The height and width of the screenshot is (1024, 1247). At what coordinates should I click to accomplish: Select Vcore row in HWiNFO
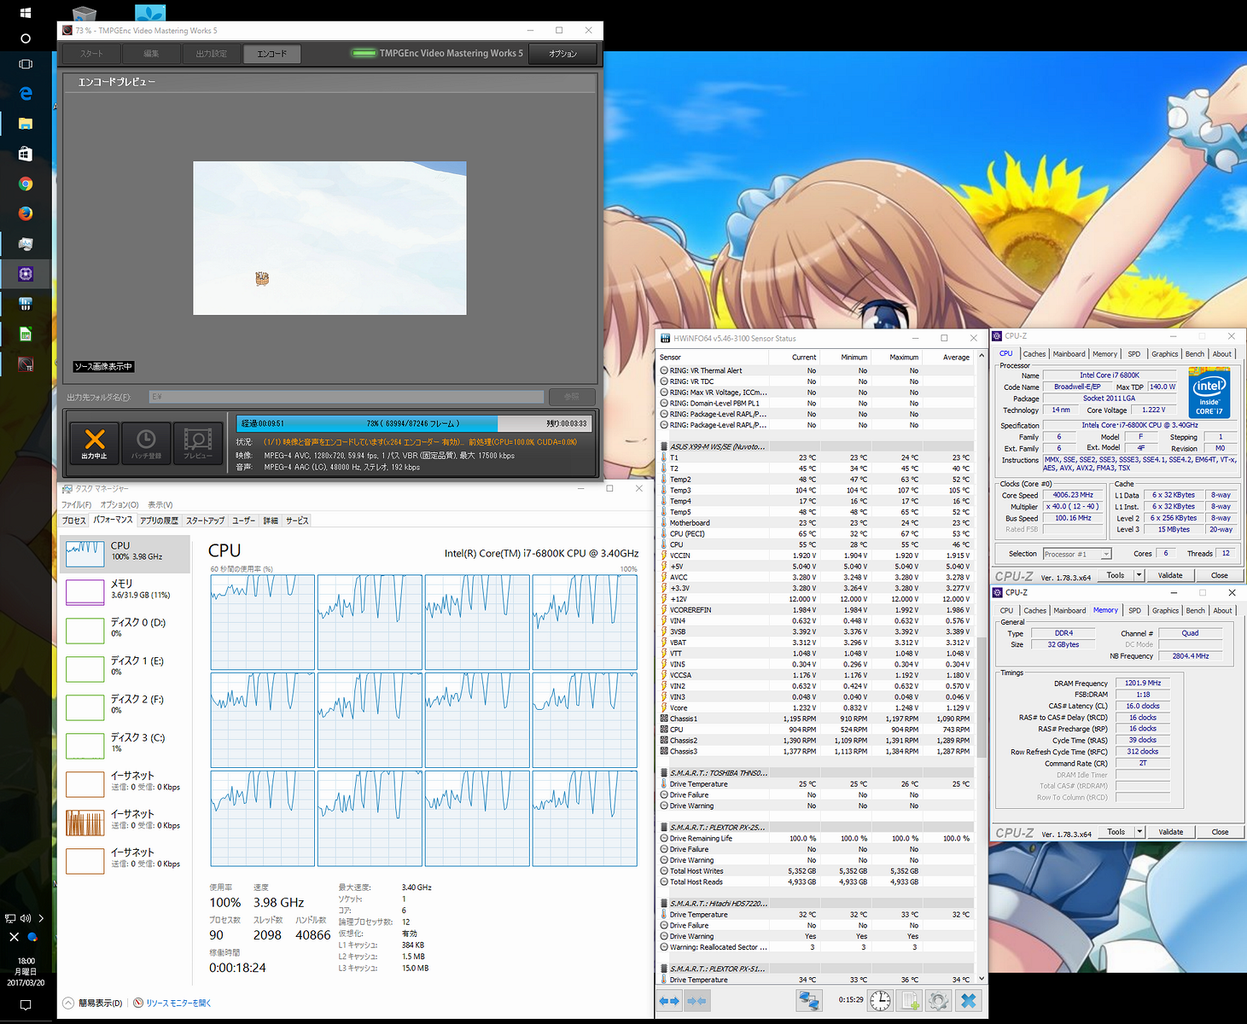[815, 708]
